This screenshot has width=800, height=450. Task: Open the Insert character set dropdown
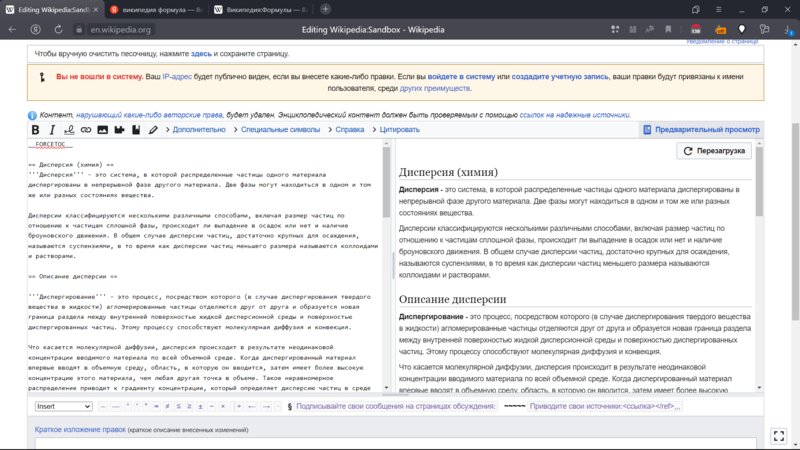(63, 407)
